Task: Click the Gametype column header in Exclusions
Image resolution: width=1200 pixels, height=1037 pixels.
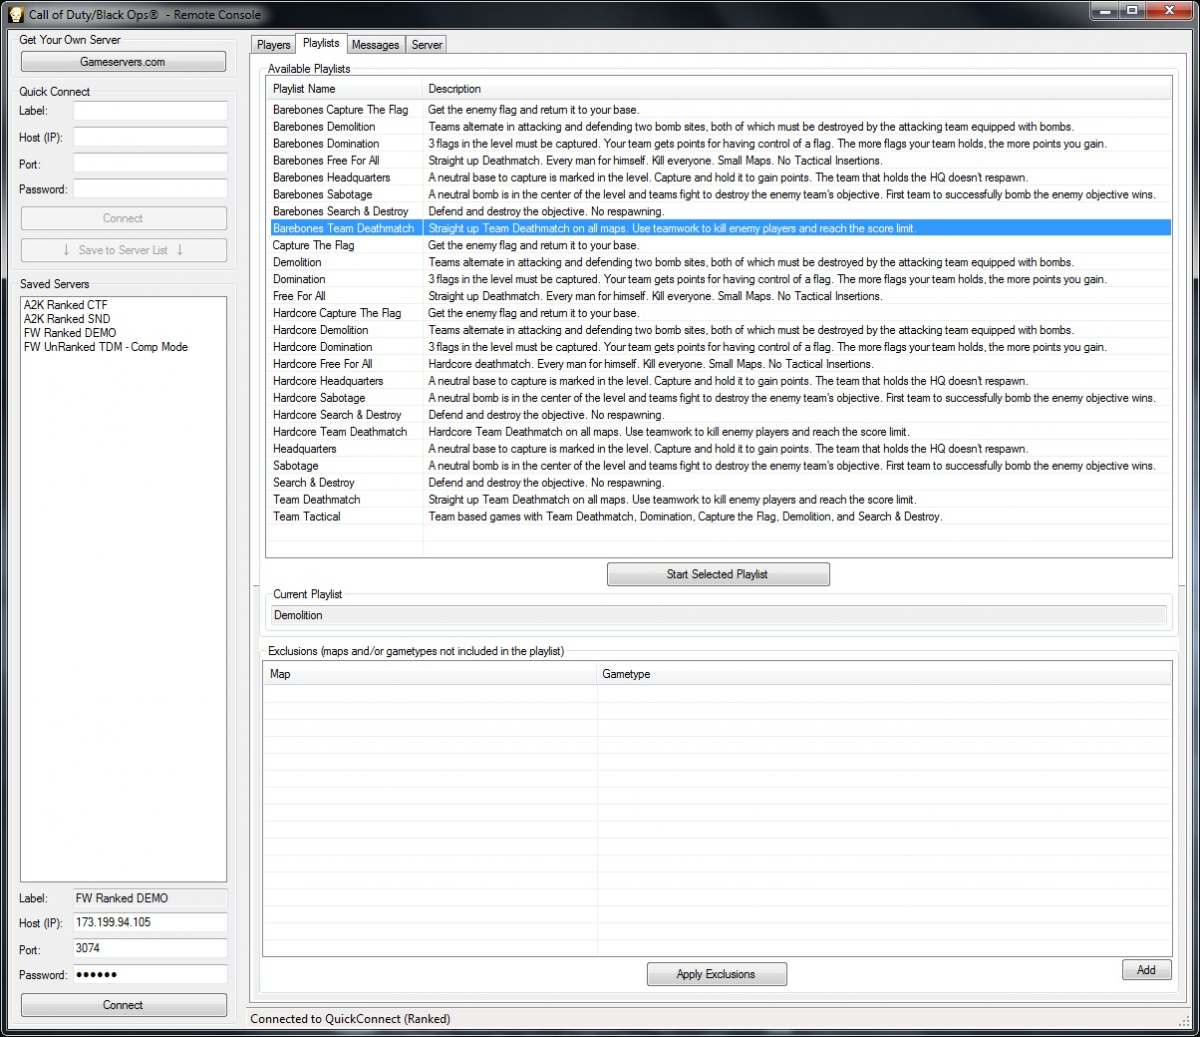Action: (626, 674)
